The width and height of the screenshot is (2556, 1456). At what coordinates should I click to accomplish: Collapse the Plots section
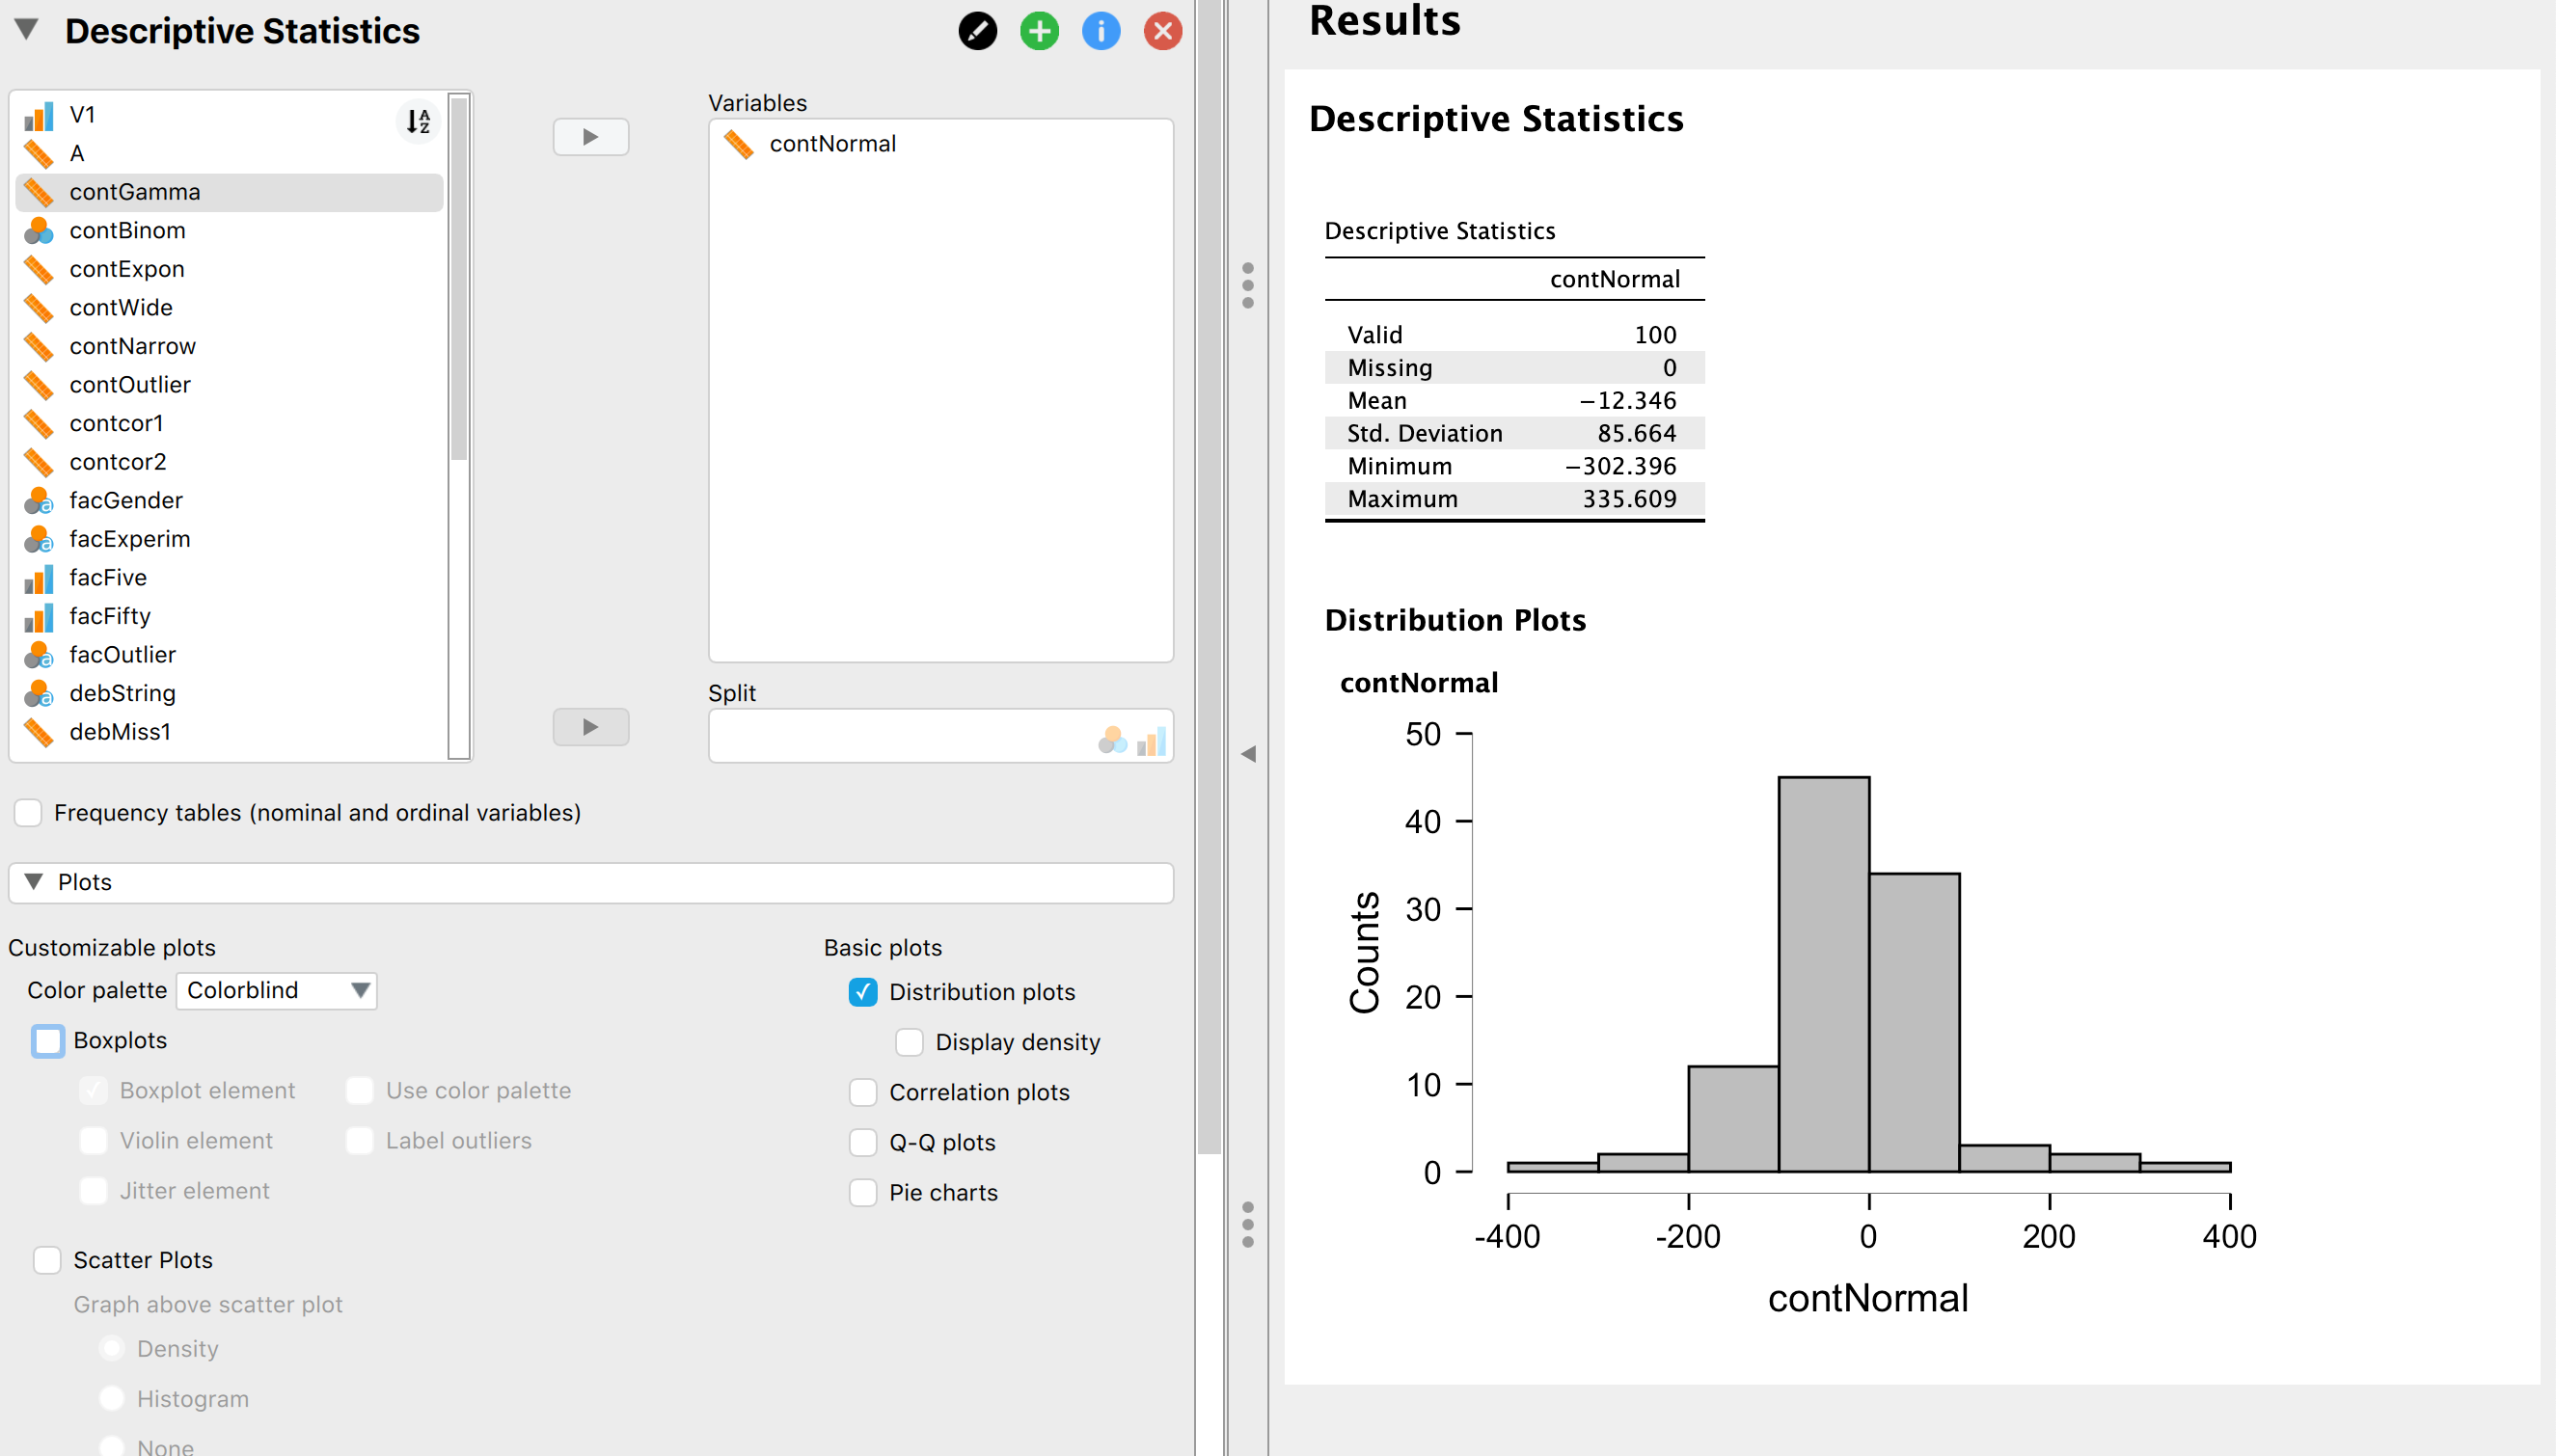tap(33, 881)
